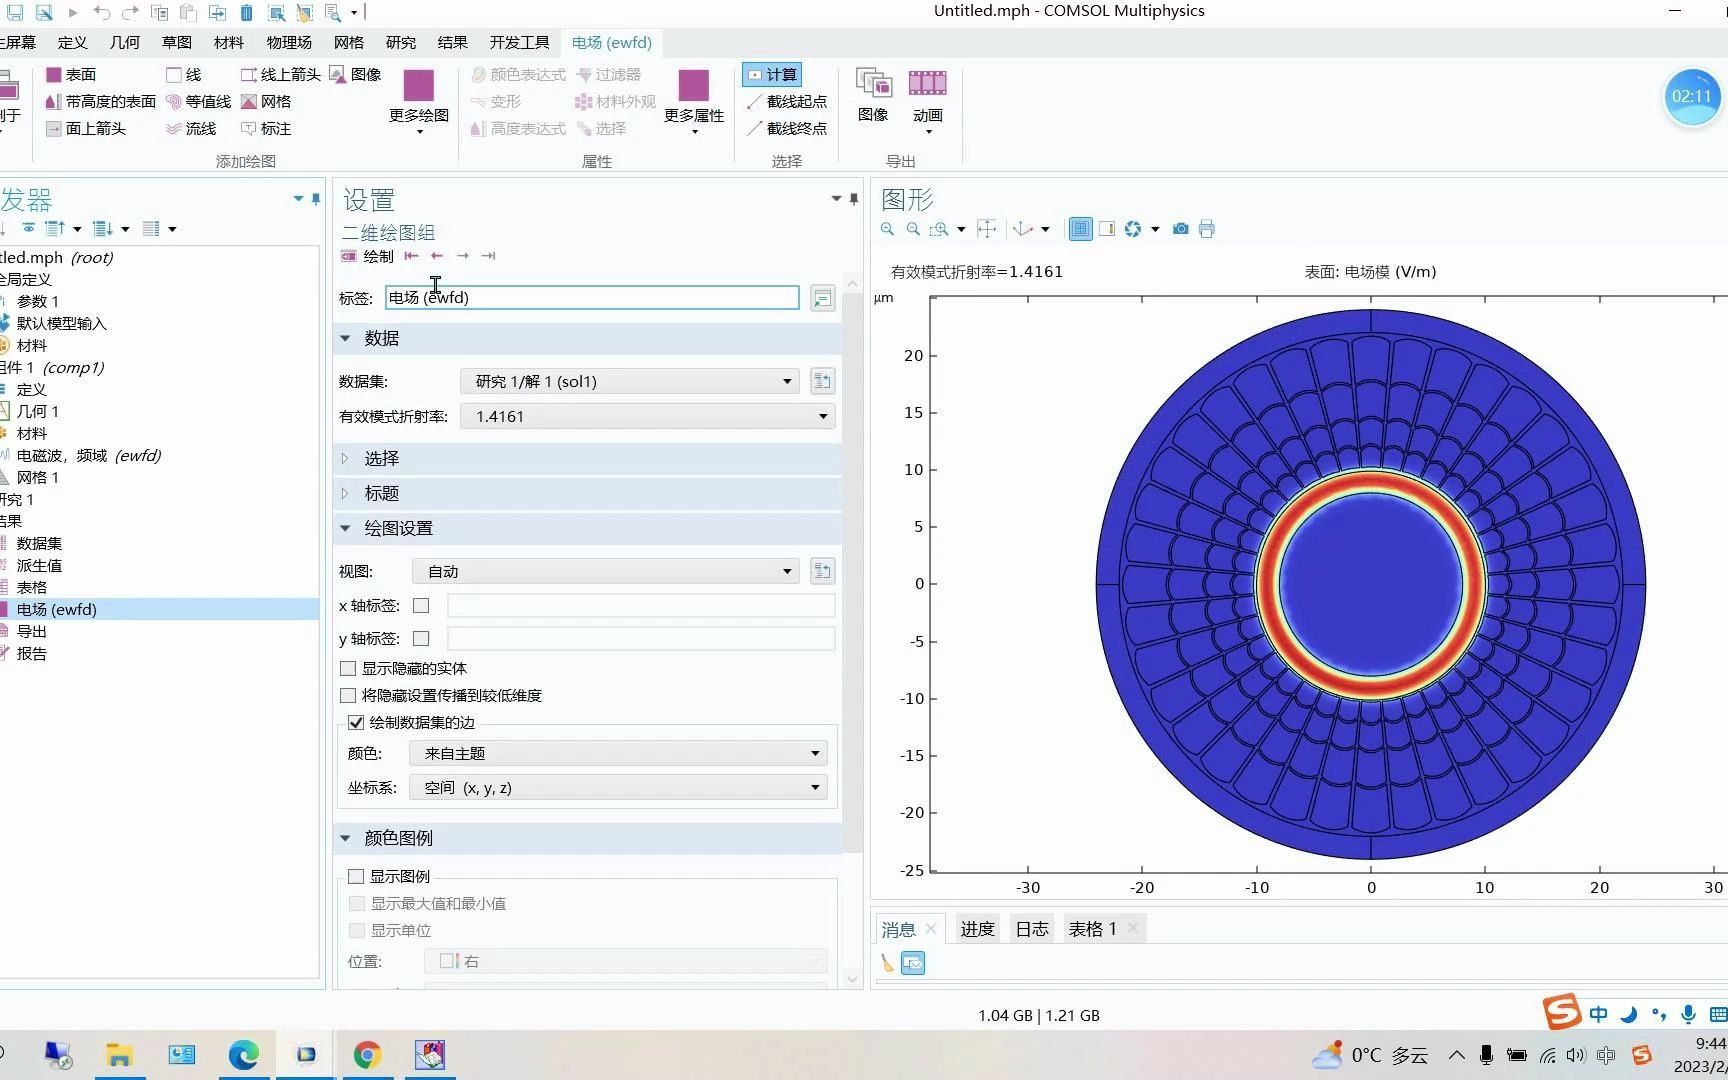Select 截线起点 cut line start
The image size is (1728, 1080).
coord(787,102)
